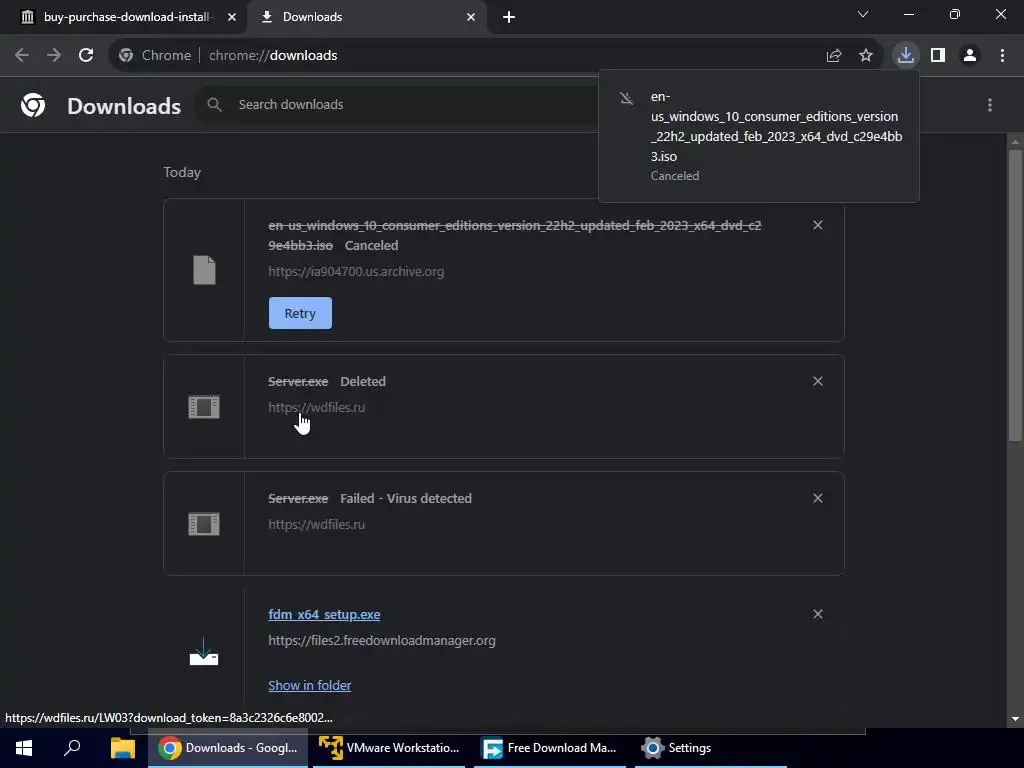Click the Today date heading
The image size is (1024, 768).
click(x=182, y=172)
